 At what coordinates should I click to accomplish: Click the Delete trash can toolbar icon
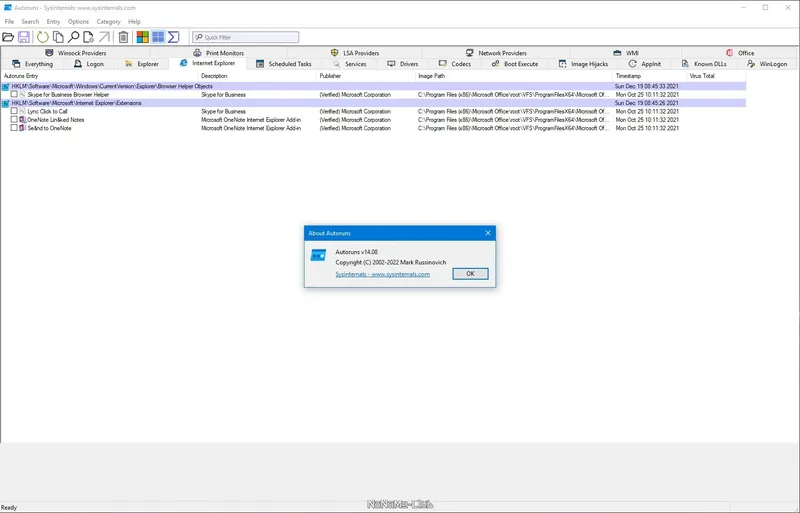tap(123, 37)
